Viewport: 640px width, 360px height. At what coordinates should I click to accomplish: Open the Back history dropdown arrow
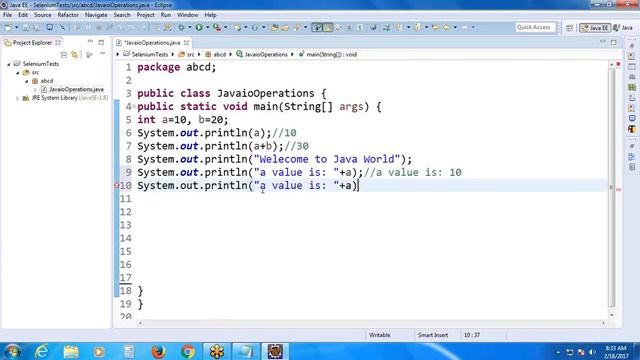point(455,27)
